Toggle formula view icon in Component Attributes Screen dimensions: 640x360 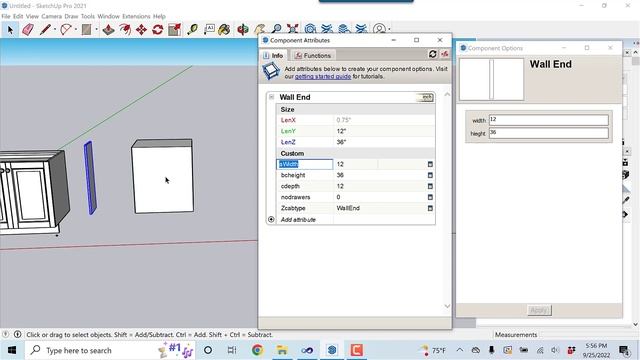[x=444, y=54]
